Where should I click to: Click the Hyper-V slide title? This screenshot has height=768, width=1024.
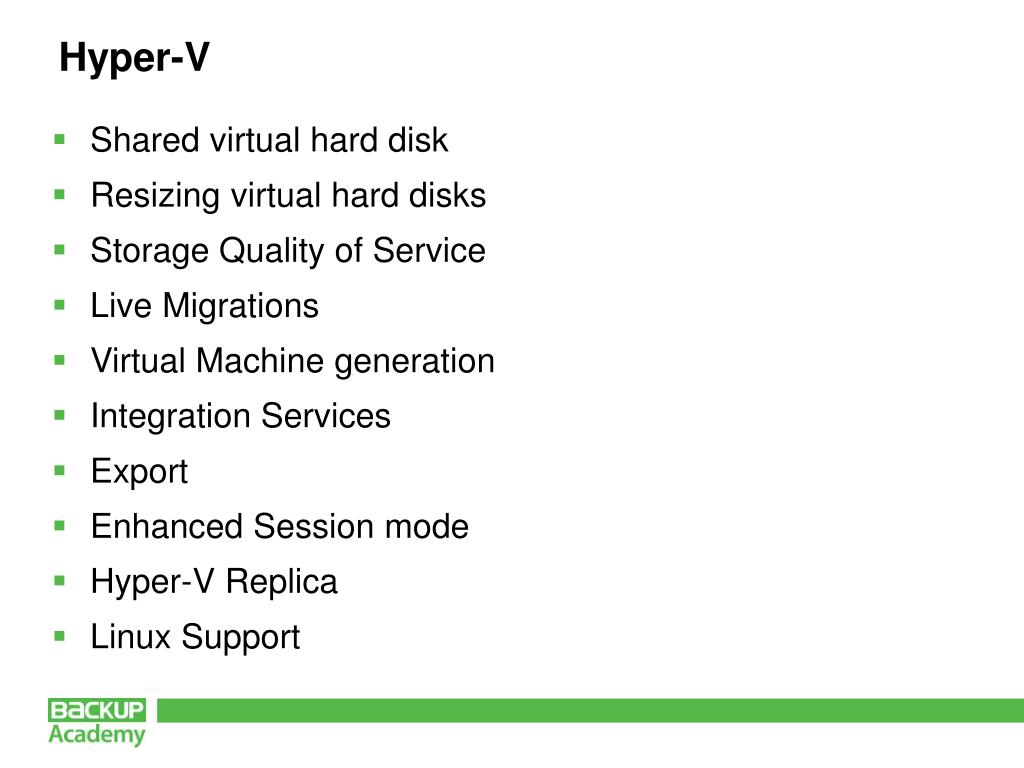(135, 57)
